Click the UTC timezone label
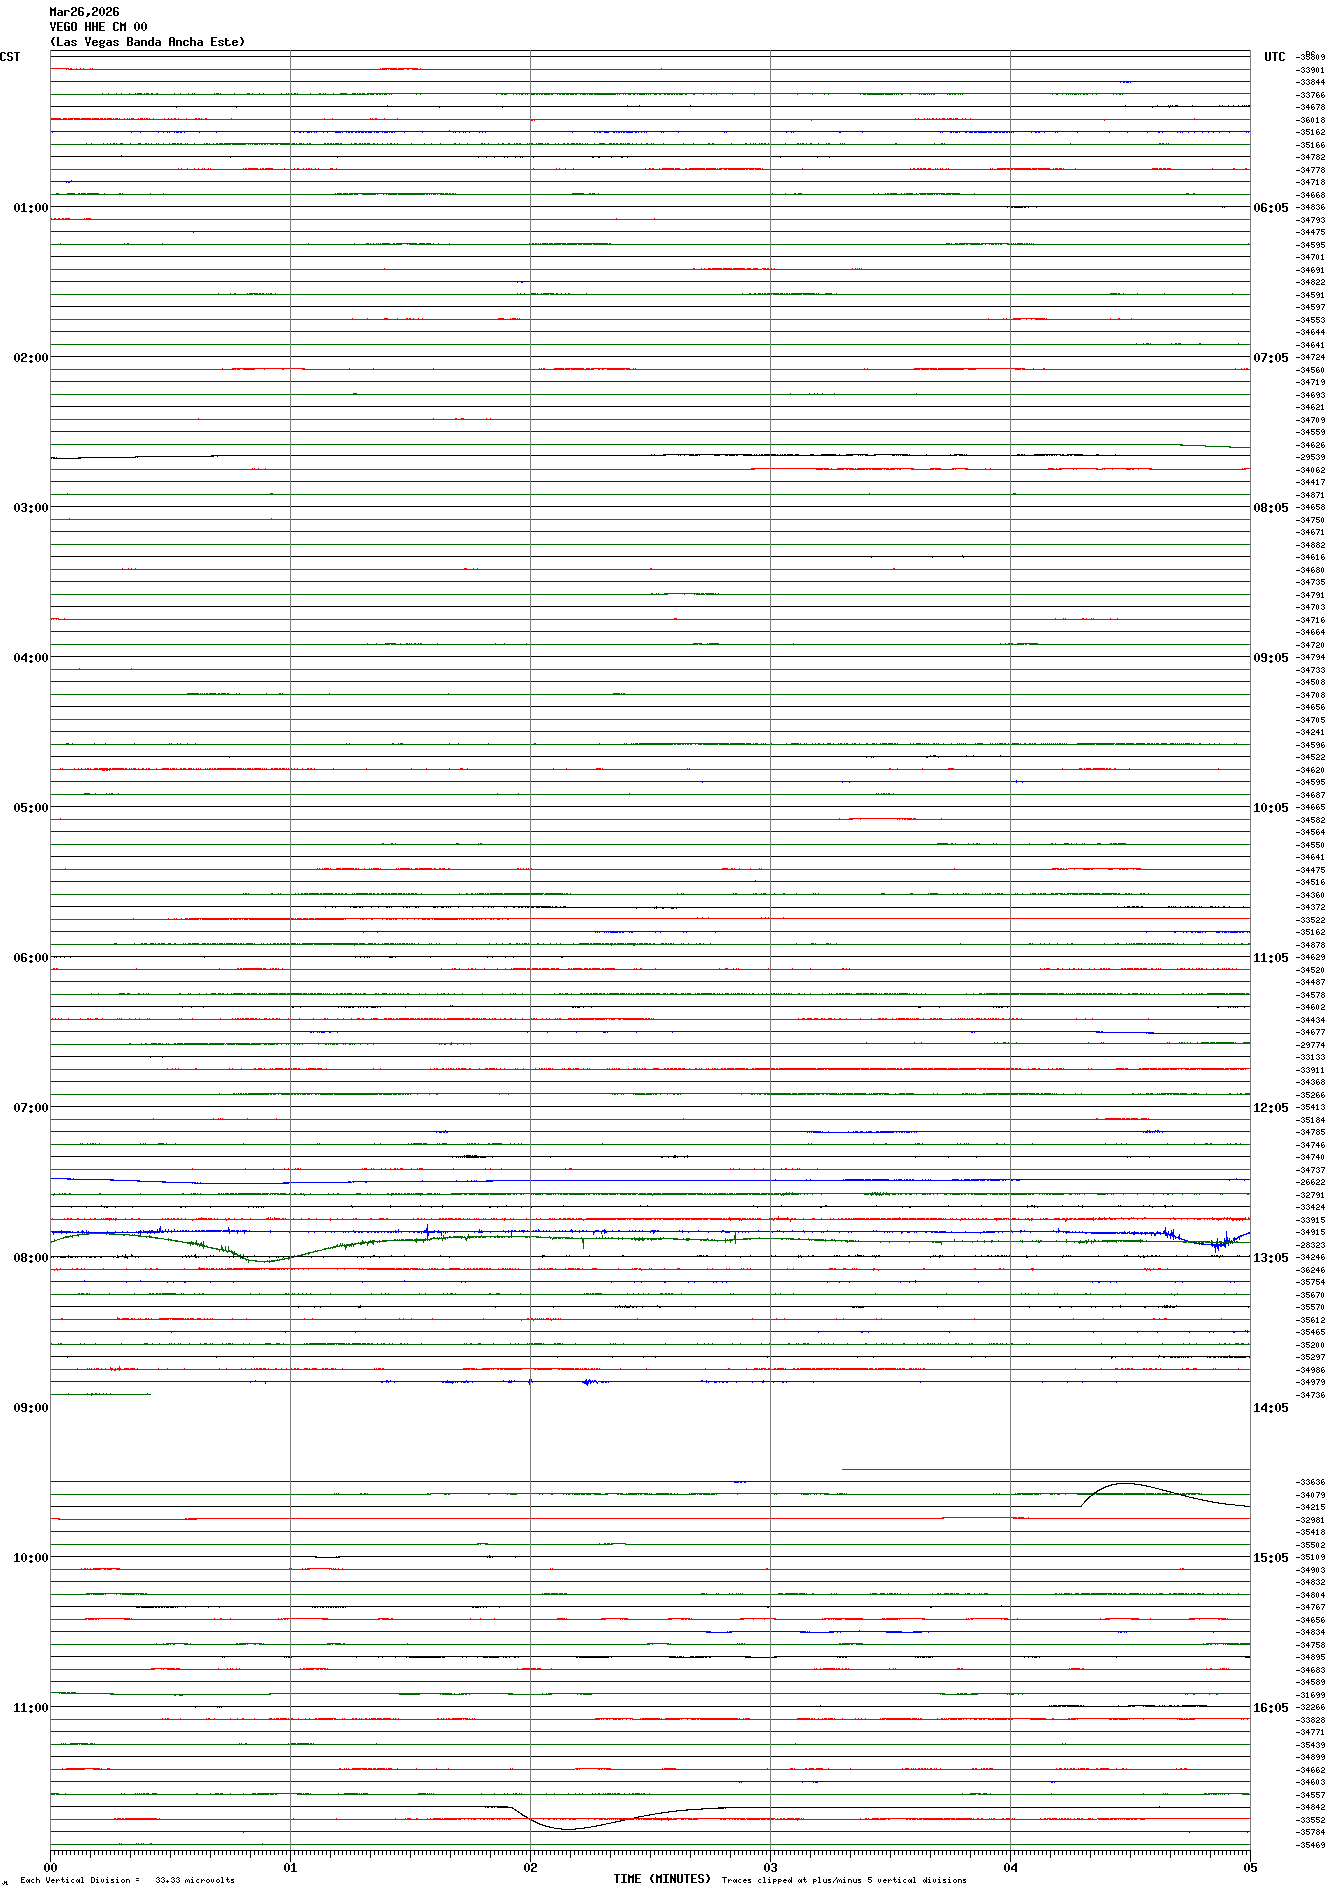The image size is (1330, 1894). click(1274, 57)
